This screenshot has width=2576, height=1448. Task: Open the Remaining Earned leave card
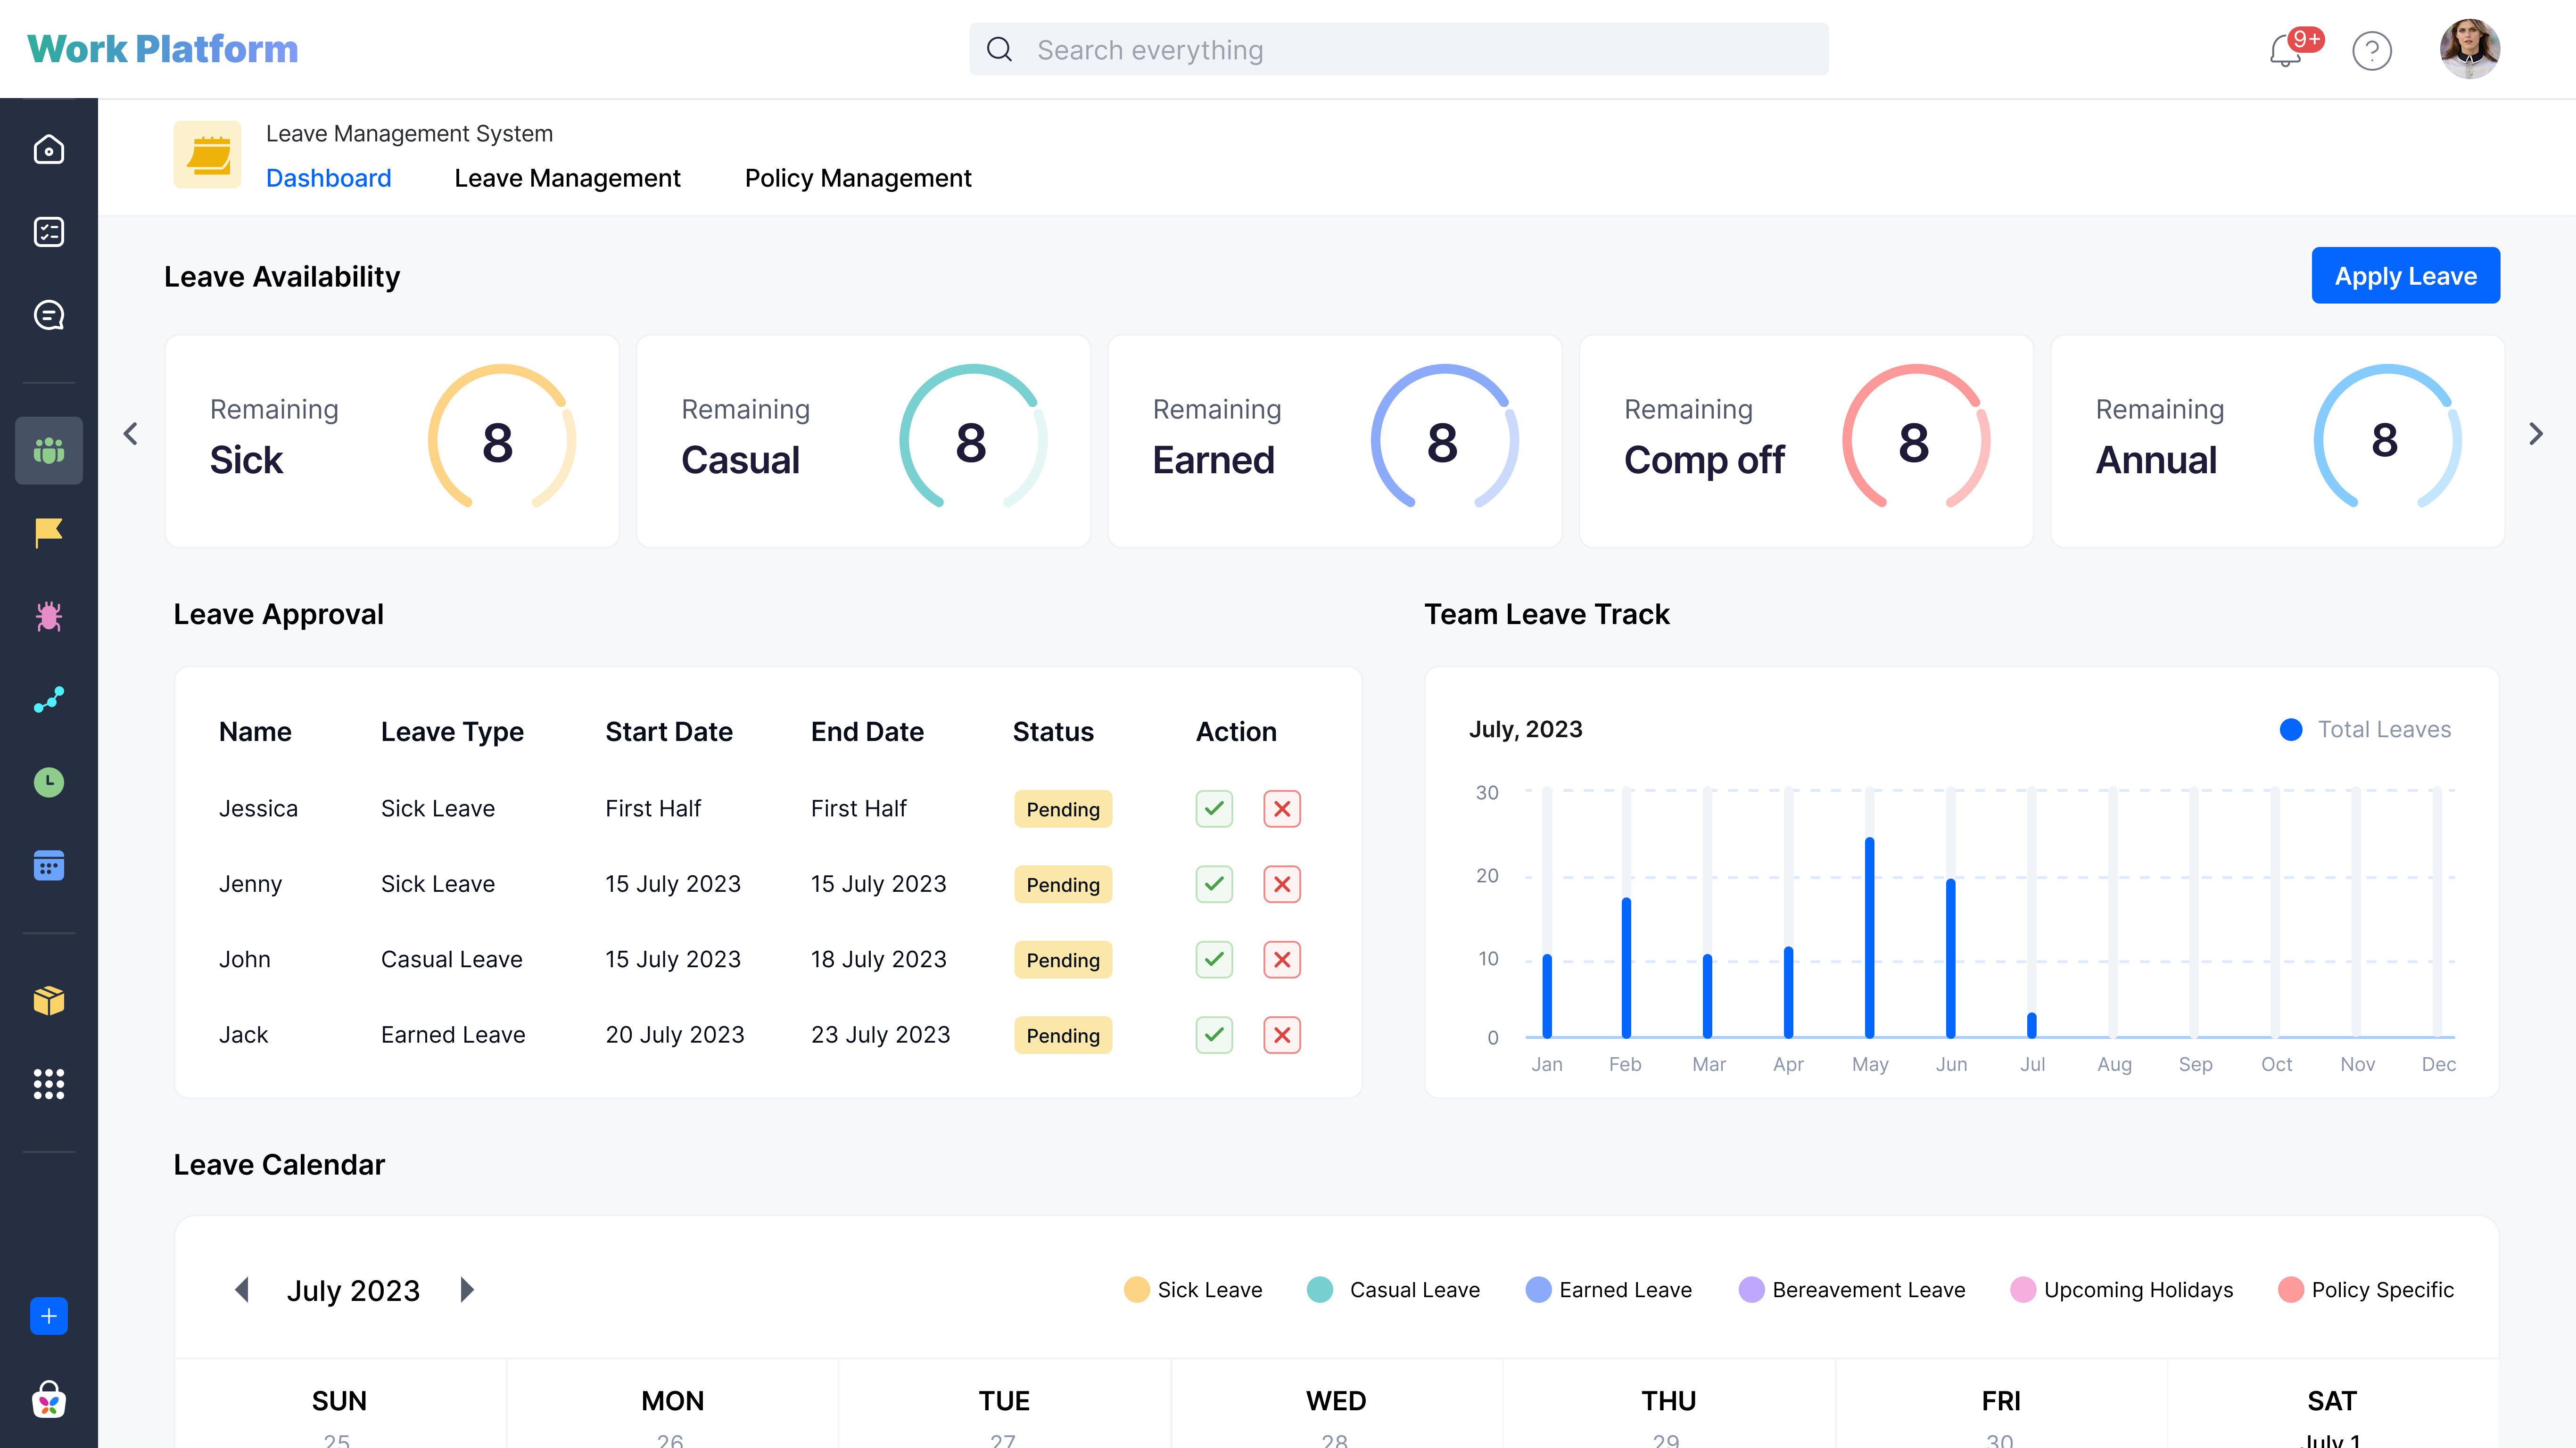(x=1335, y=441)
